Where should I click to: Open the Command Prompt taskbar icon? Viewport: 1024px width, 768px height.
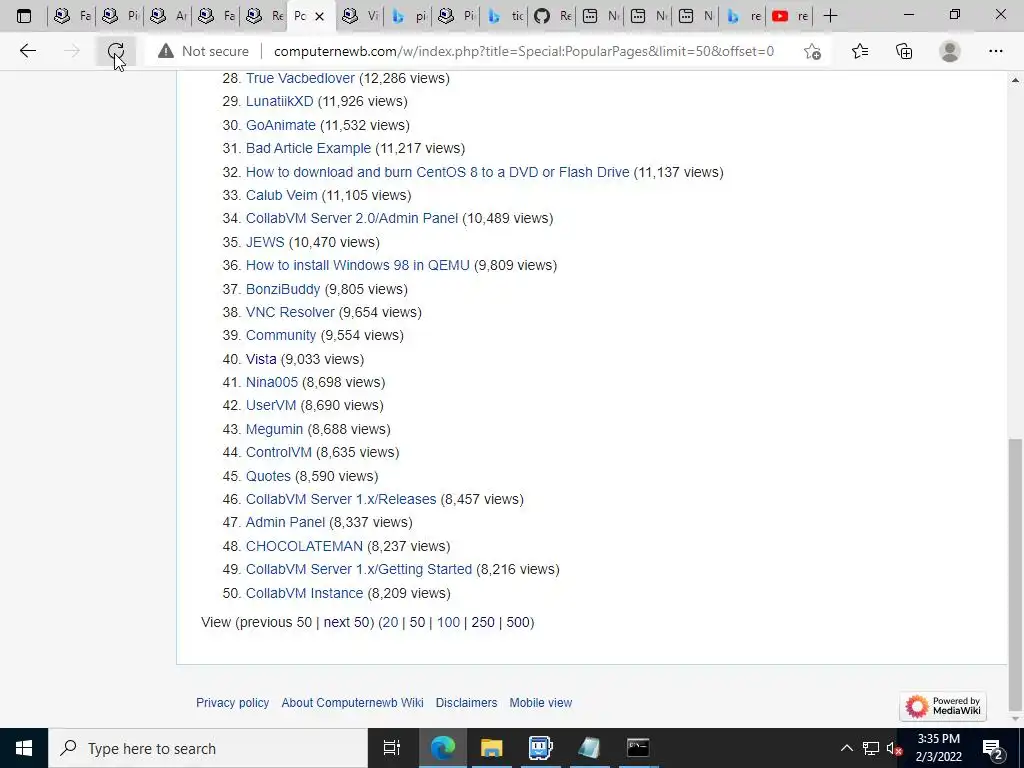click(638, 748)
